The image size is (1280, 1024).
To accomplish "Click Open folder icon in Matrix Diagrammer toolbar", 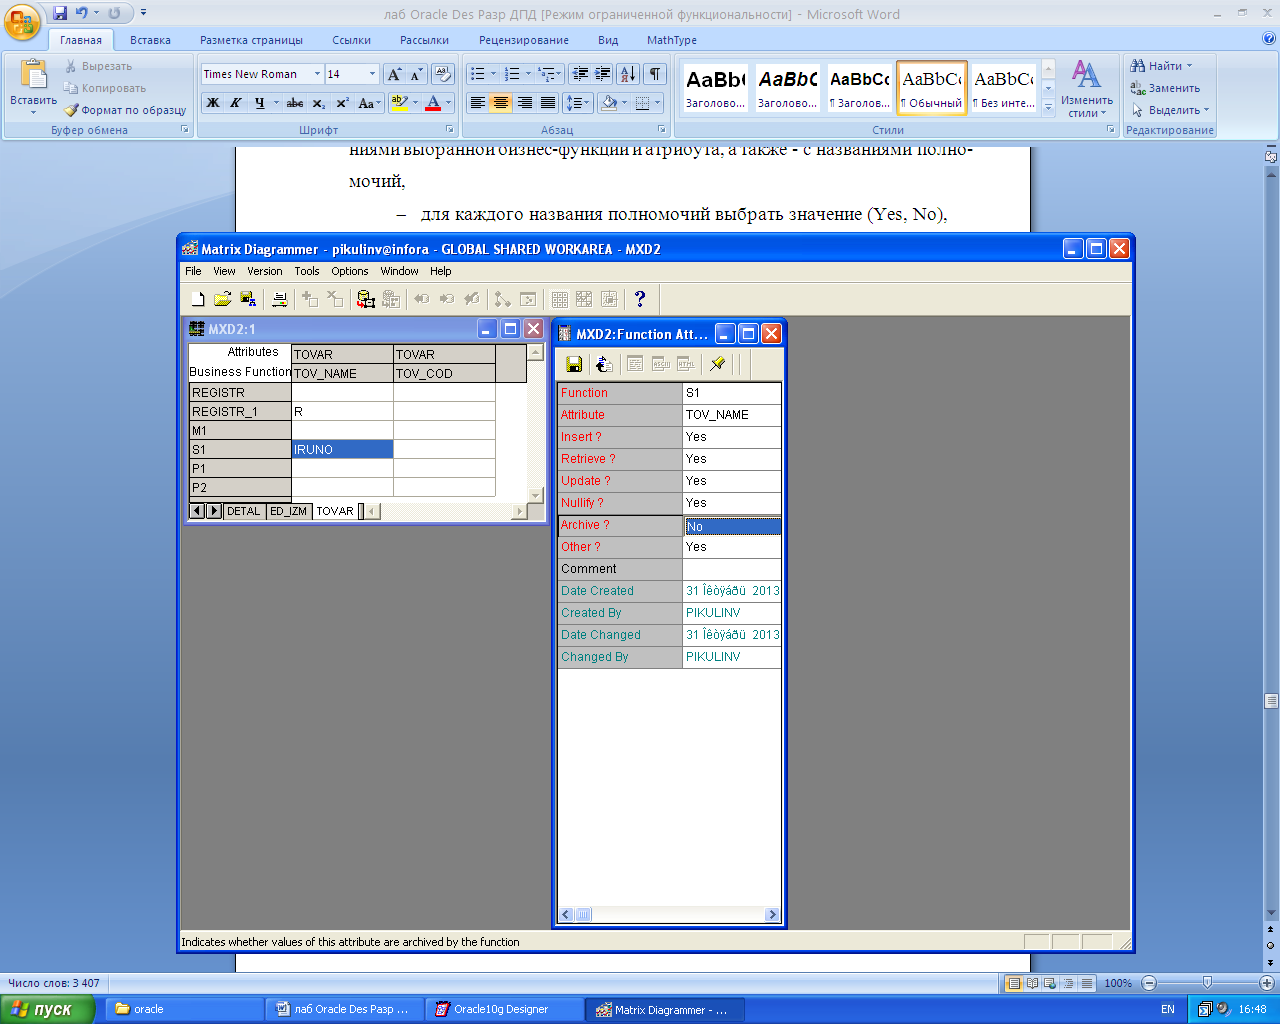I will (x=222, y=298).
